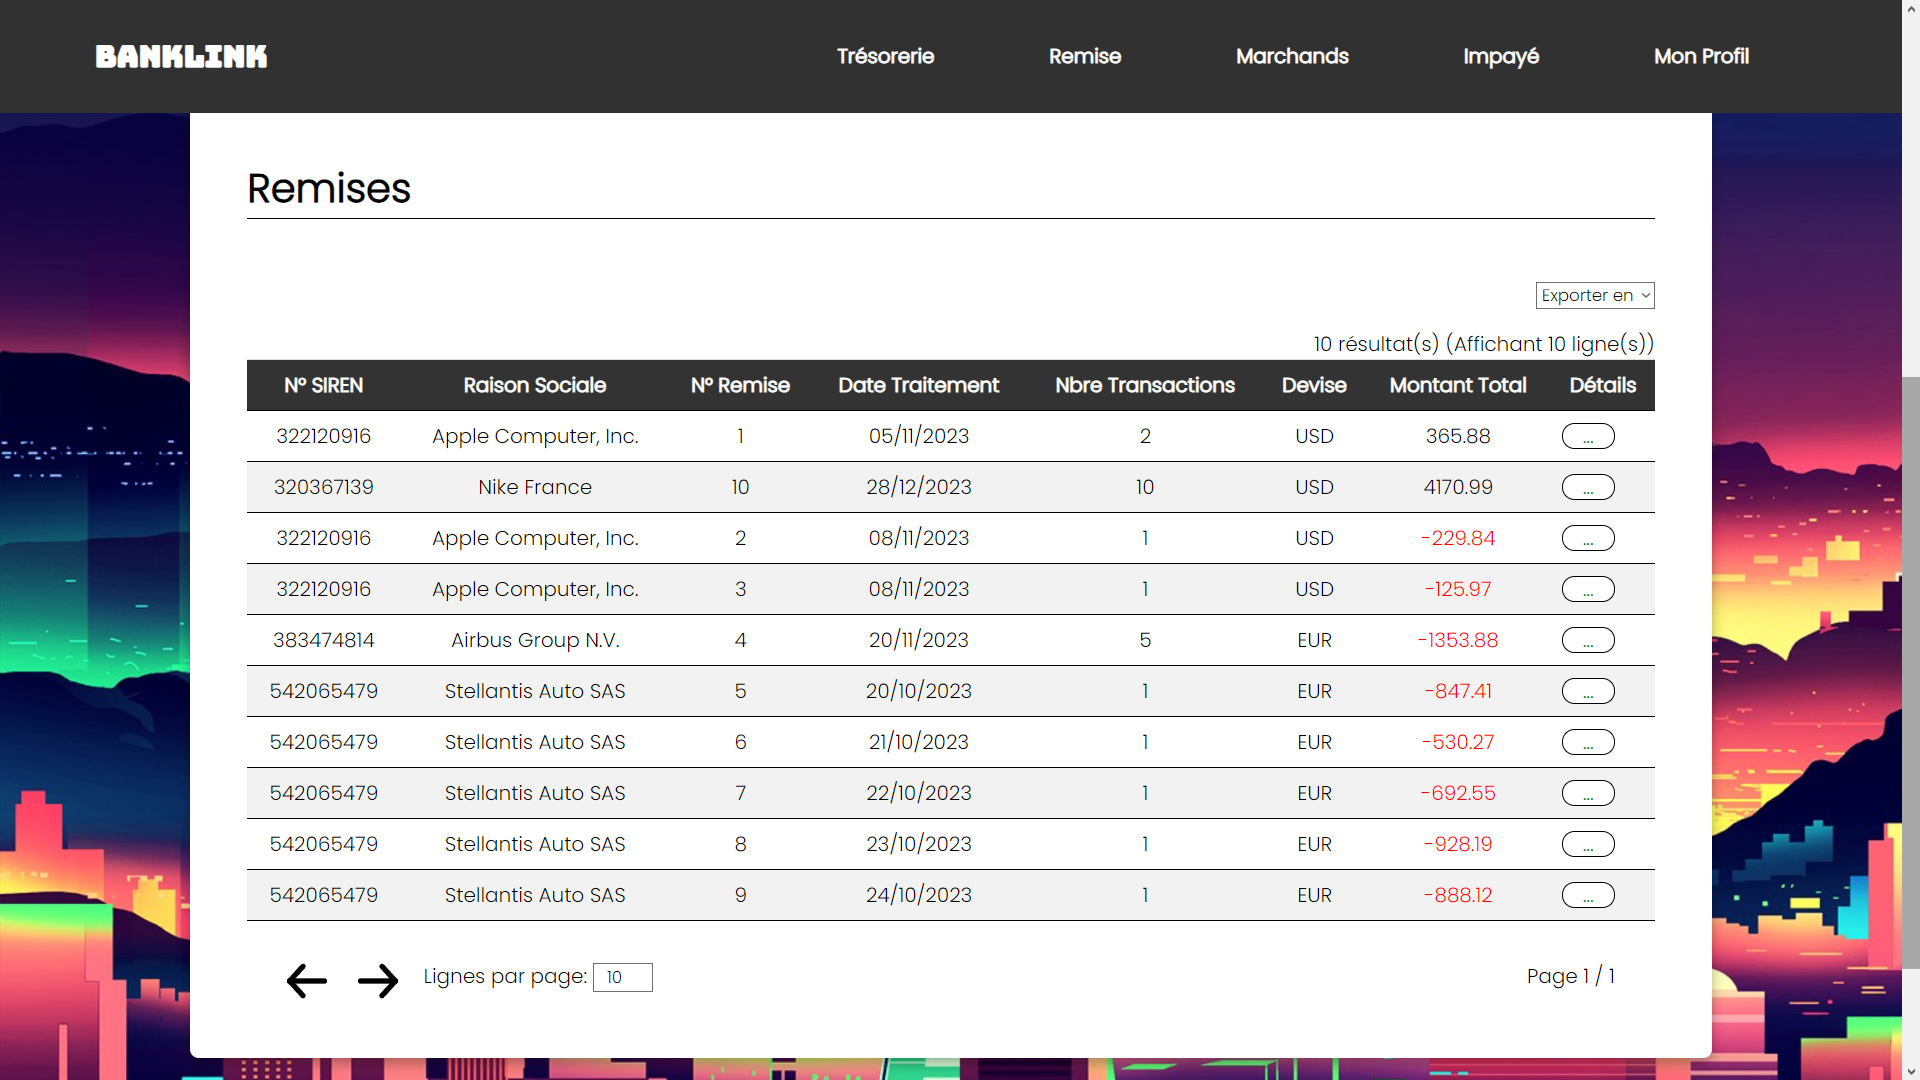This screenshot has width=1920, height=1080.
Task: Open details for Airbus Group N.V. row
Action: point(1588,640)
